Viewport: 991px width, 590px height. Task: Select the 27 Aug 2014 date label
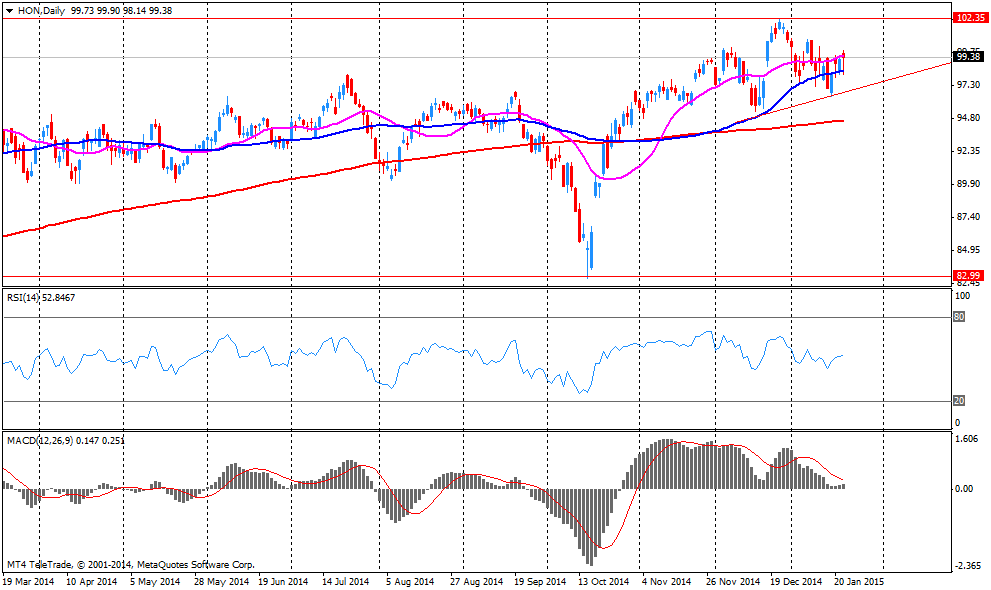477,581
